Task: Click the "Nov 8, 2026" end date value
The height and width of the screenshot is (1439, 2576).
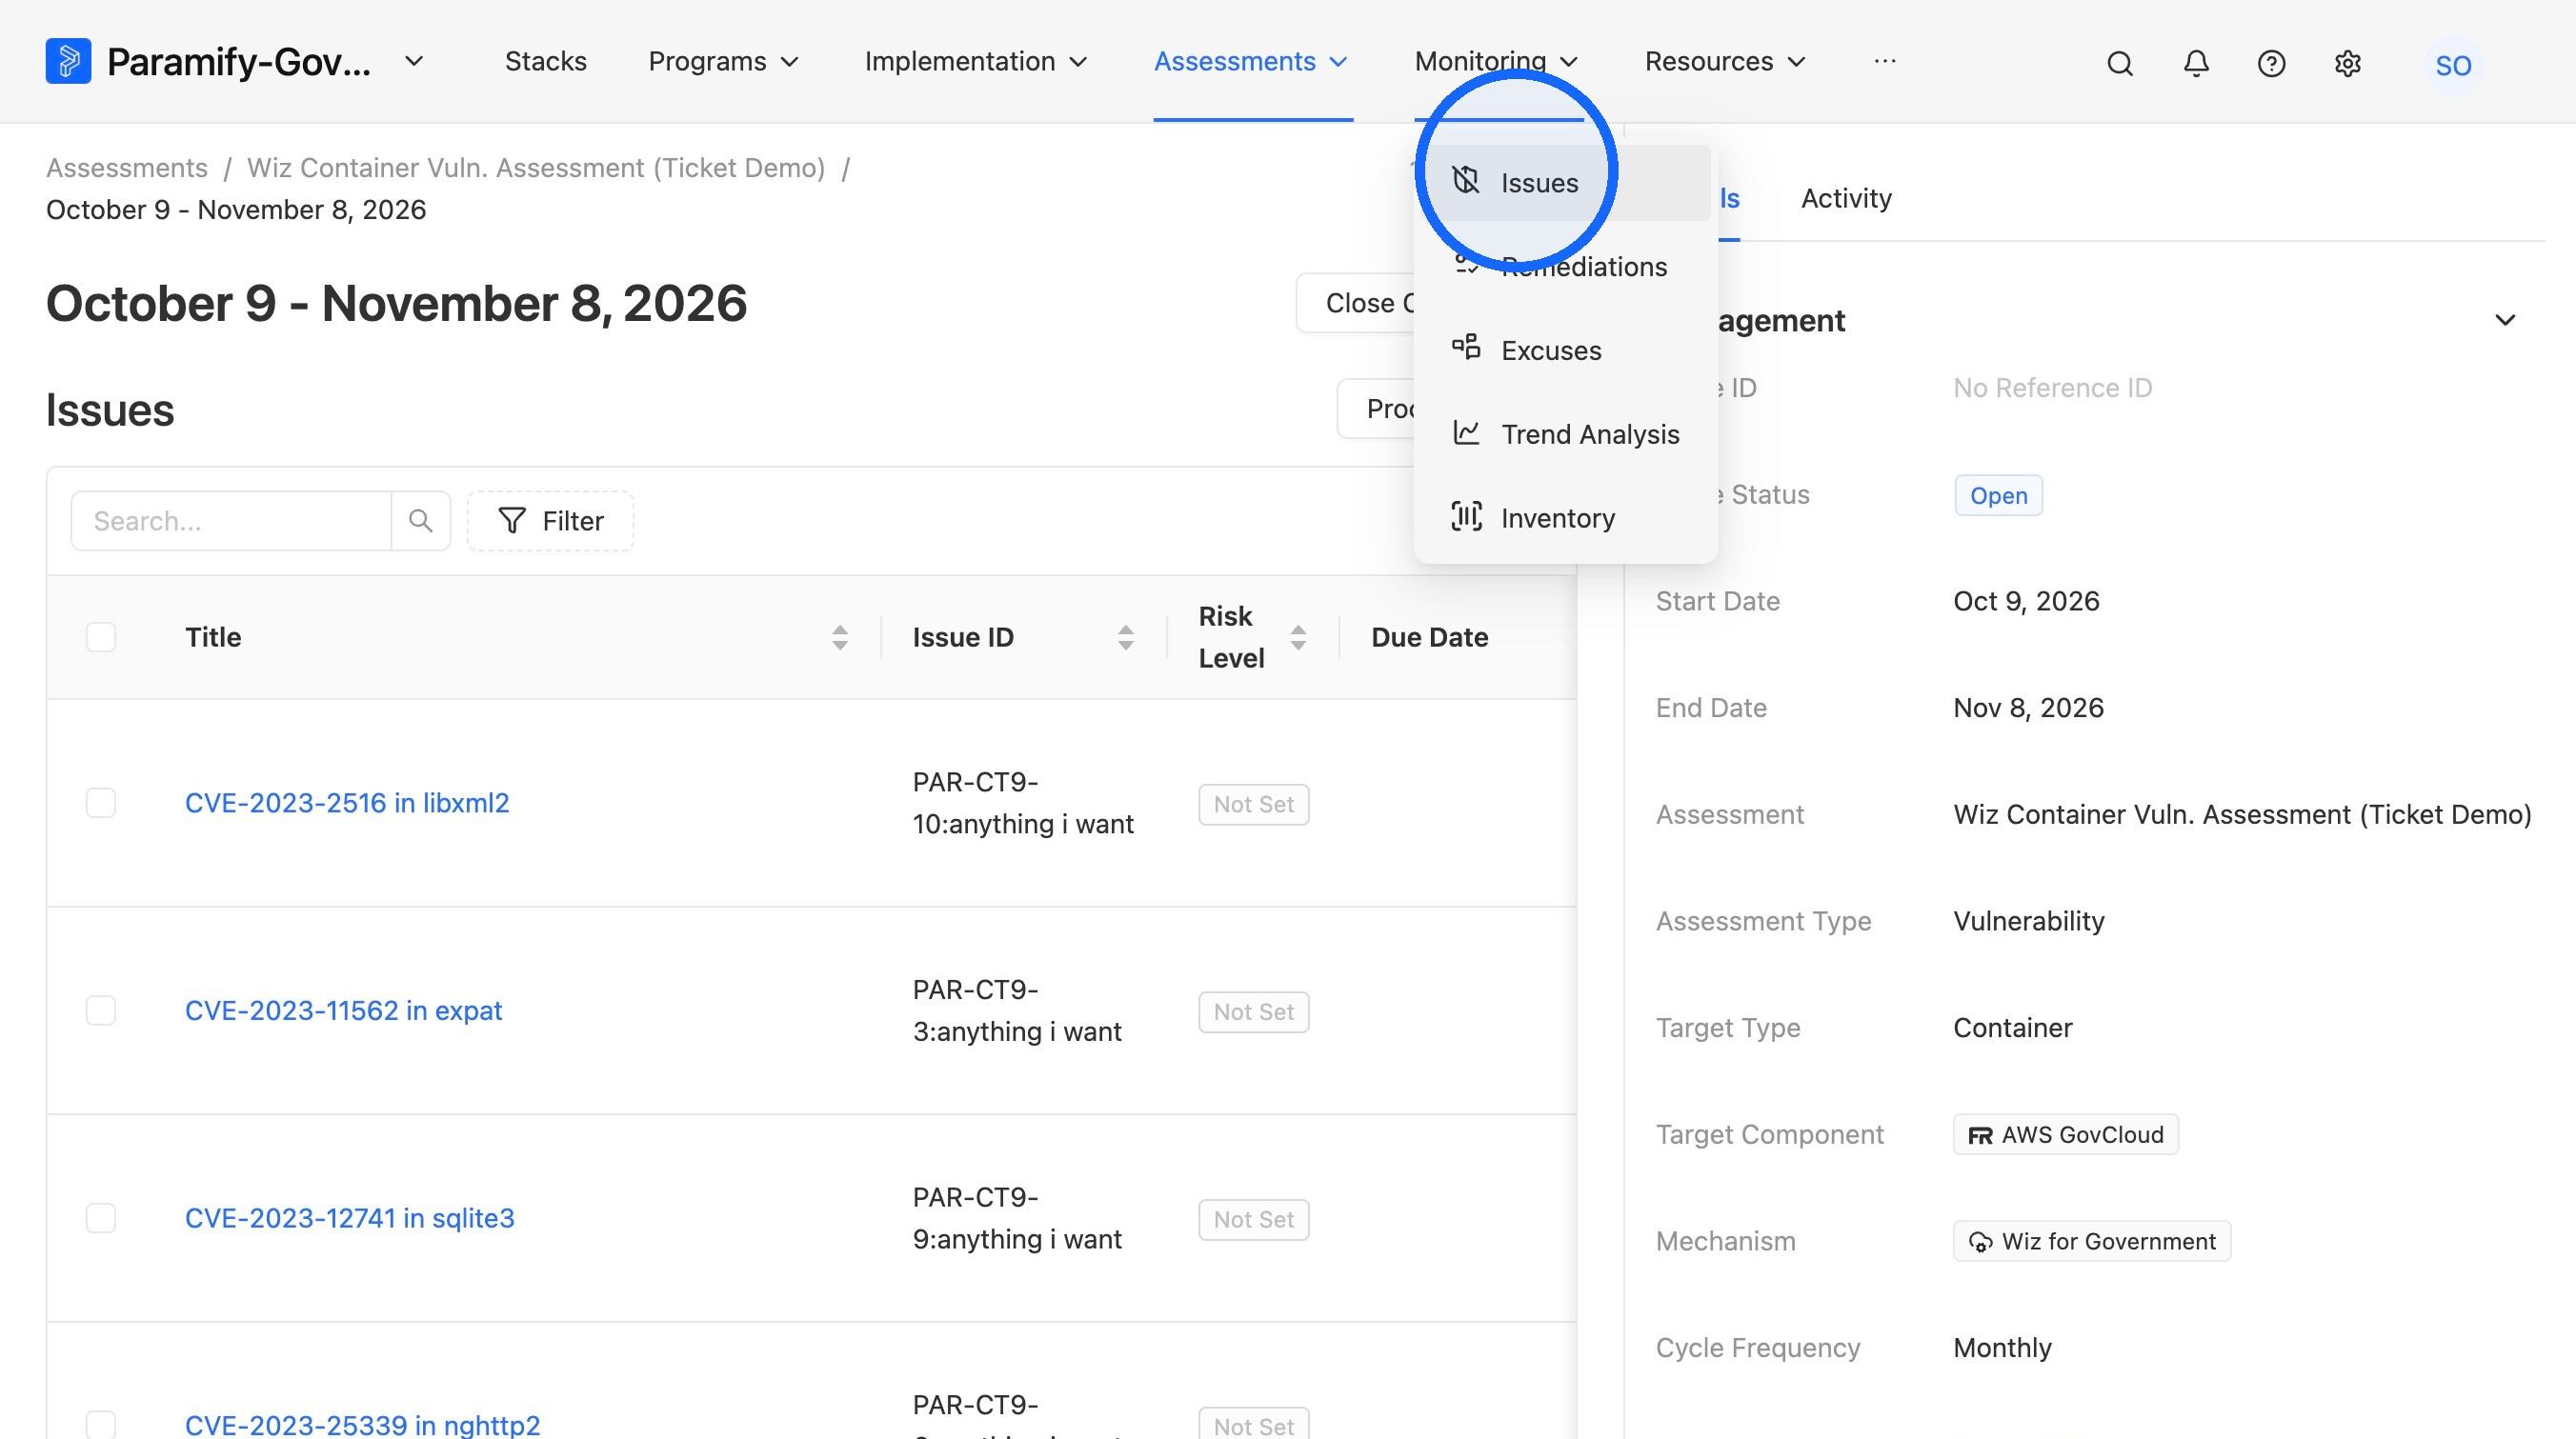Action: click(x=2028, y=708)
